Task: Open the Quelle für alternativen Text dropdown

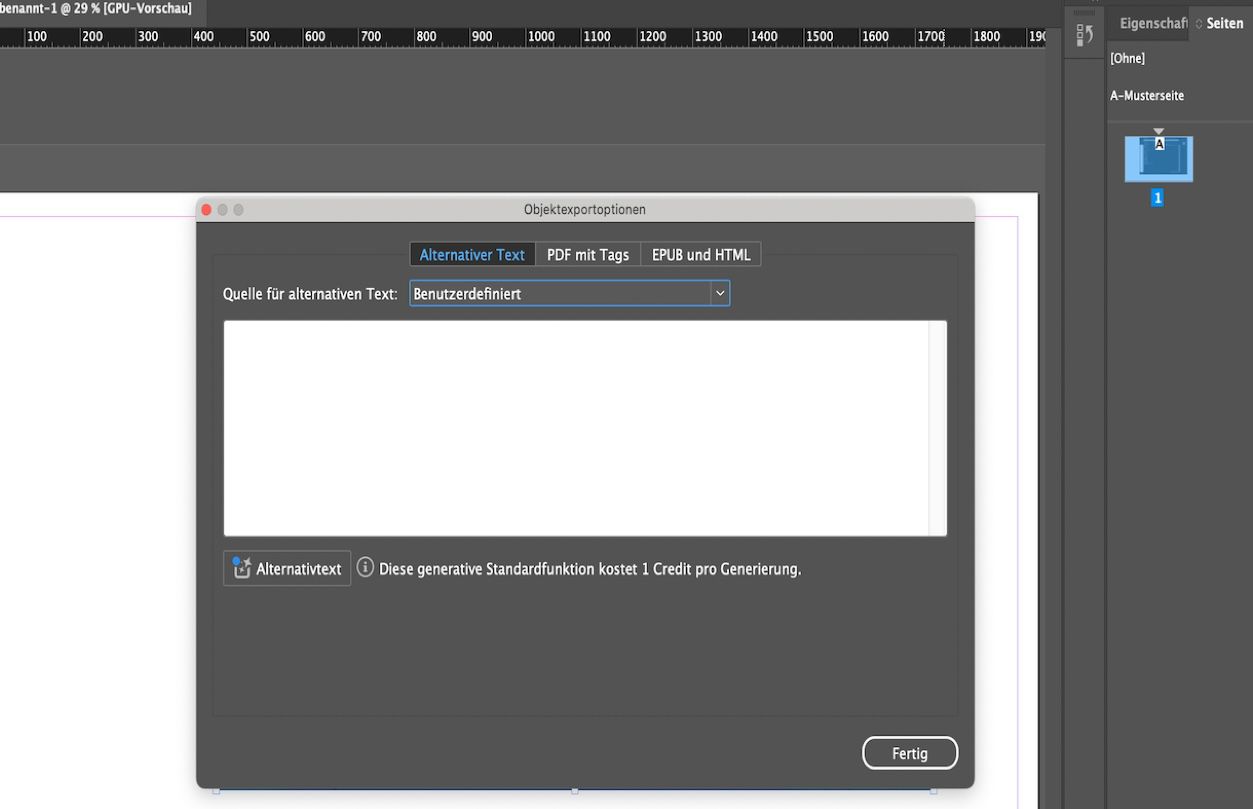Action: (x=570, y=294)
